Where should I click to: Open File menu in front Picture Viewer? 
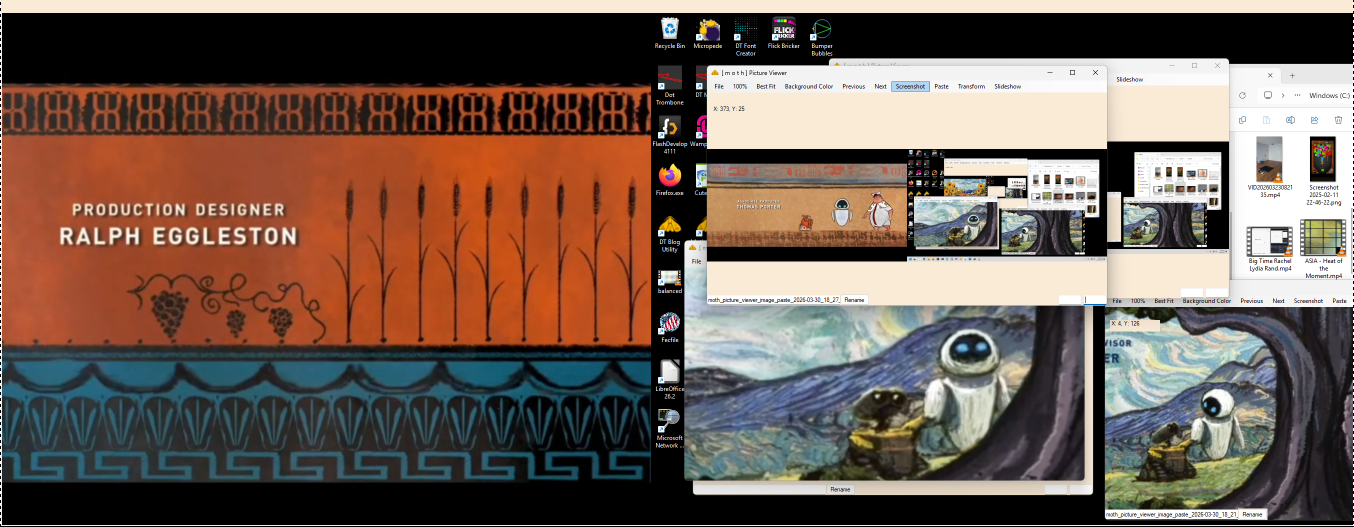pos(719,87)
